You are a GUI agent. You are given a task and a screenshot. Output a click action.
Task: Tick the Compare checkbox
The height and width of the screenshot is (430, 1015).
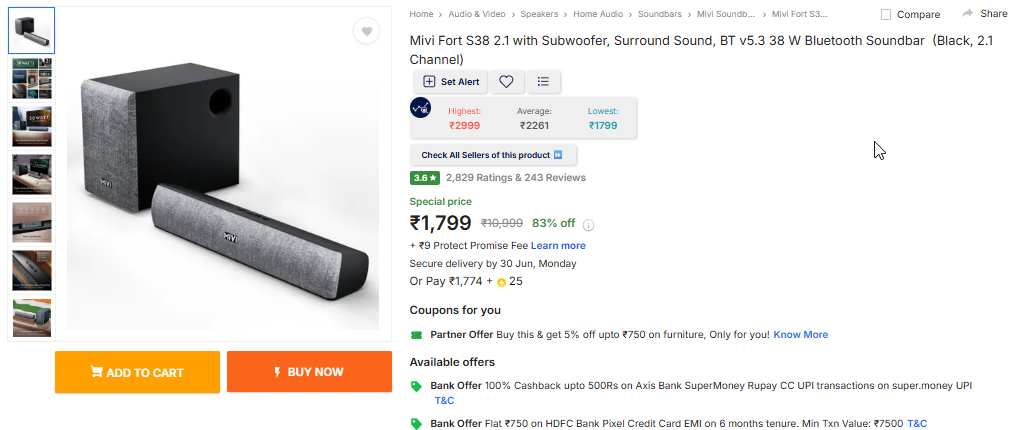[x=886, y=15]
